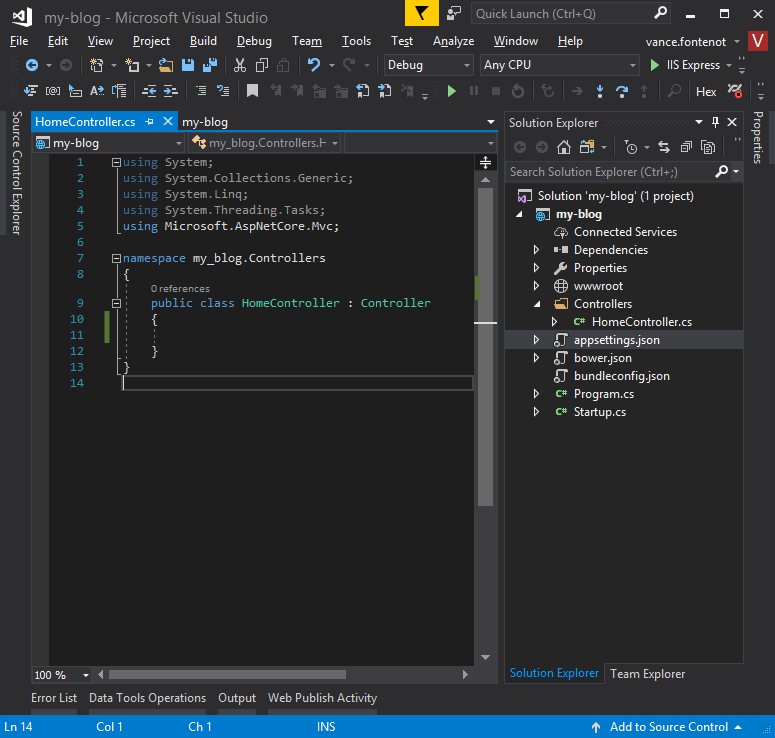Click the Pending Changes Filter clock icon

point(630,147)
